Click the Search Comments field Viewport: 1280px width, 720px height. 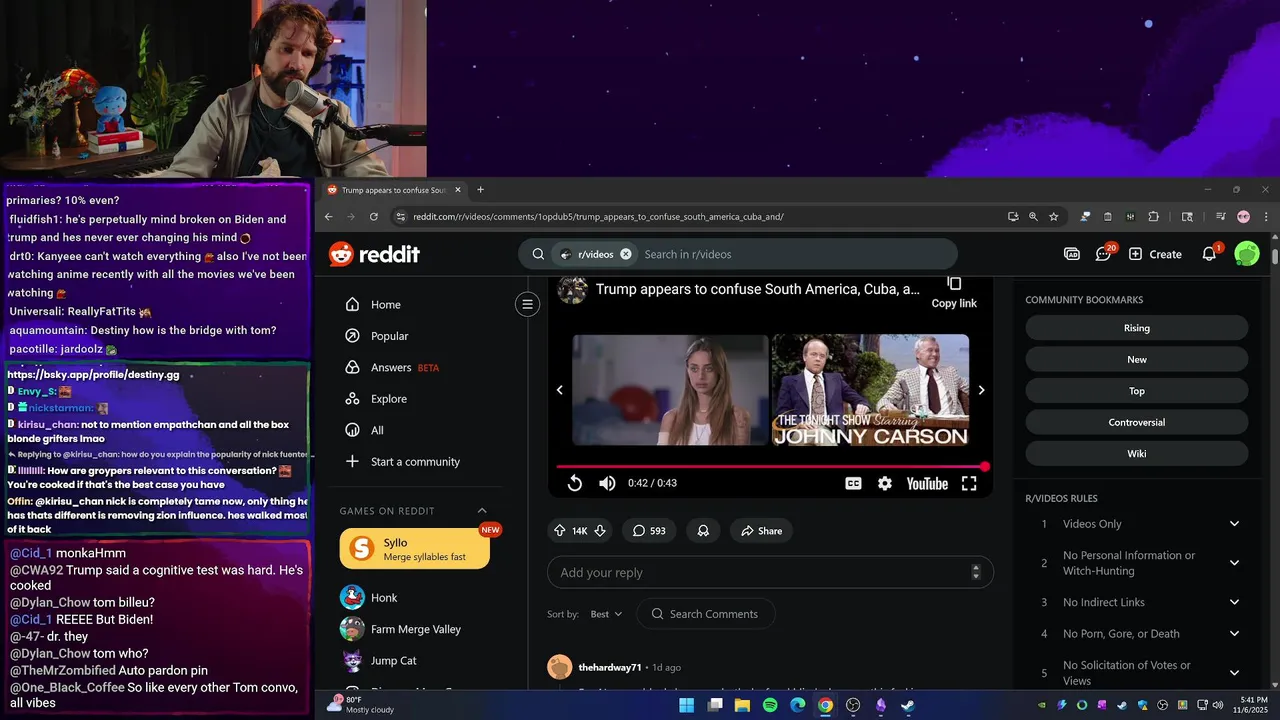[x=705, y=614]
